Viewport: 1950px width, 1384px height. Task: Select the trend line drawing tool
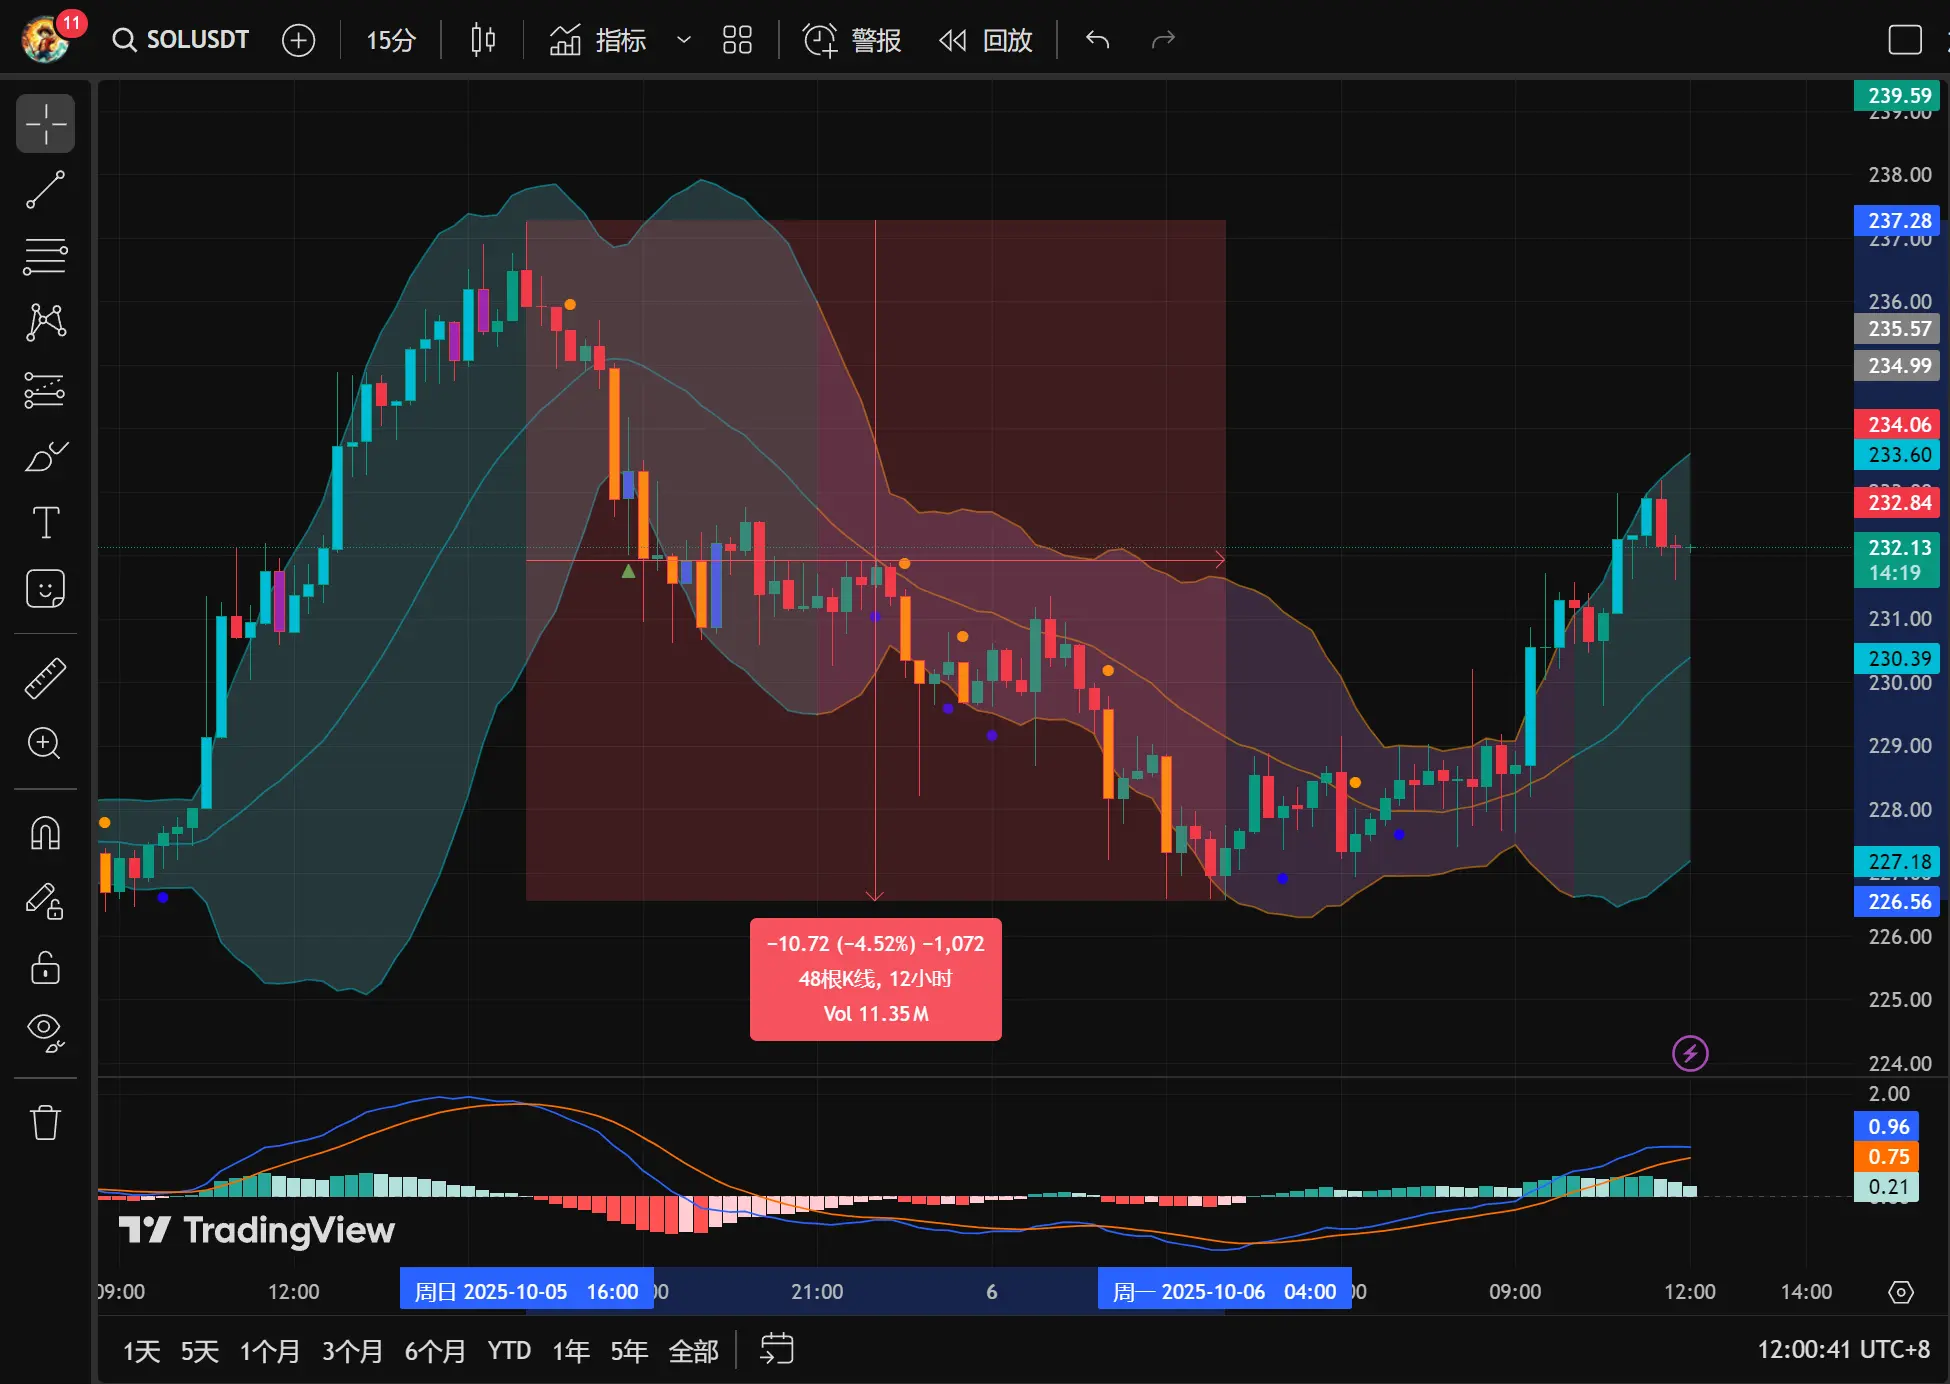45,190
